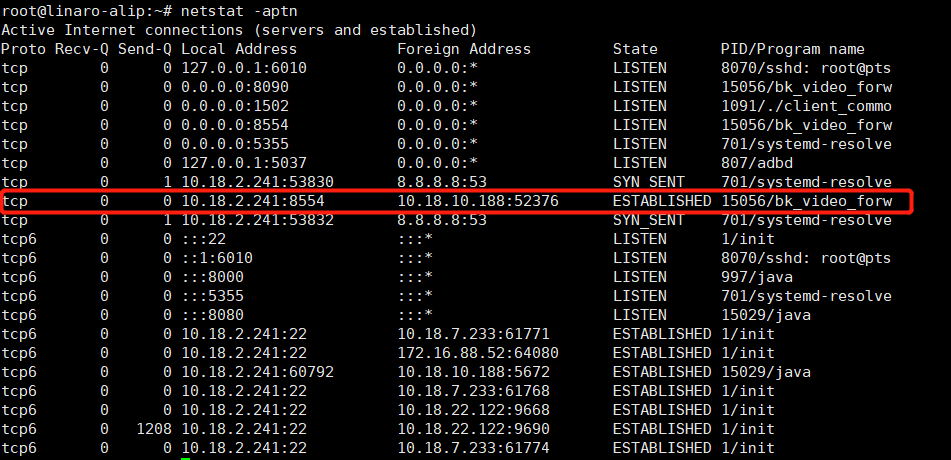The width and height of the screenshot is (951, 460).
Task: Click the ESTABLISHED state in the 8554 row
Action: 662,201
